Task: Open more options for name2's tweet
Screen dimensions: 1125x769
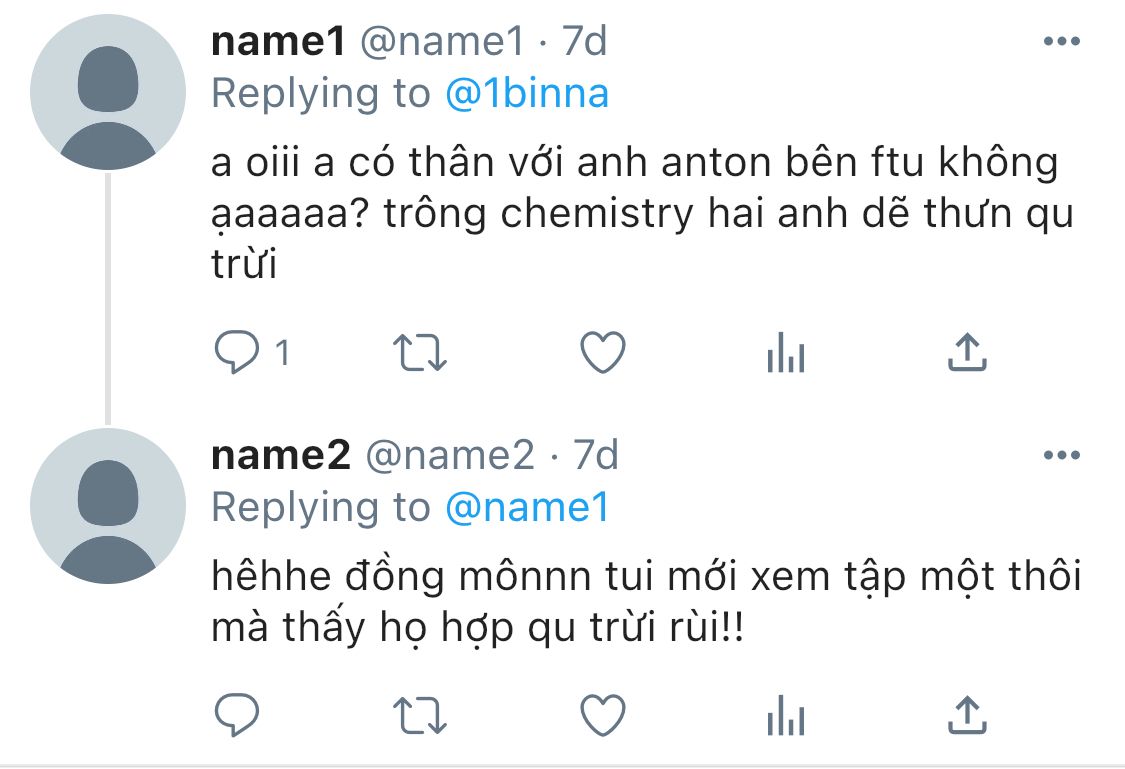Action: tap(1061, 456)
